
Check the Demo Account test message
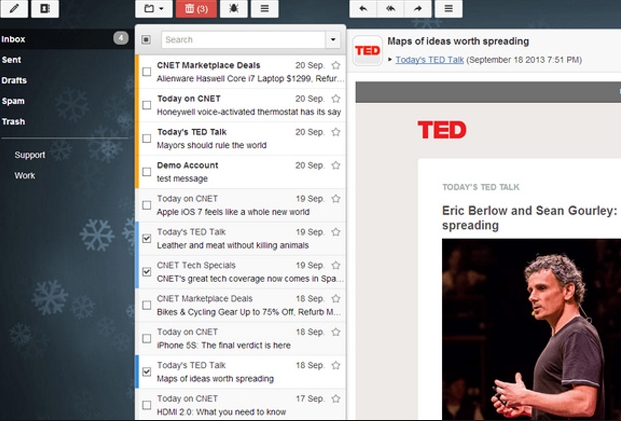point(147,171)
